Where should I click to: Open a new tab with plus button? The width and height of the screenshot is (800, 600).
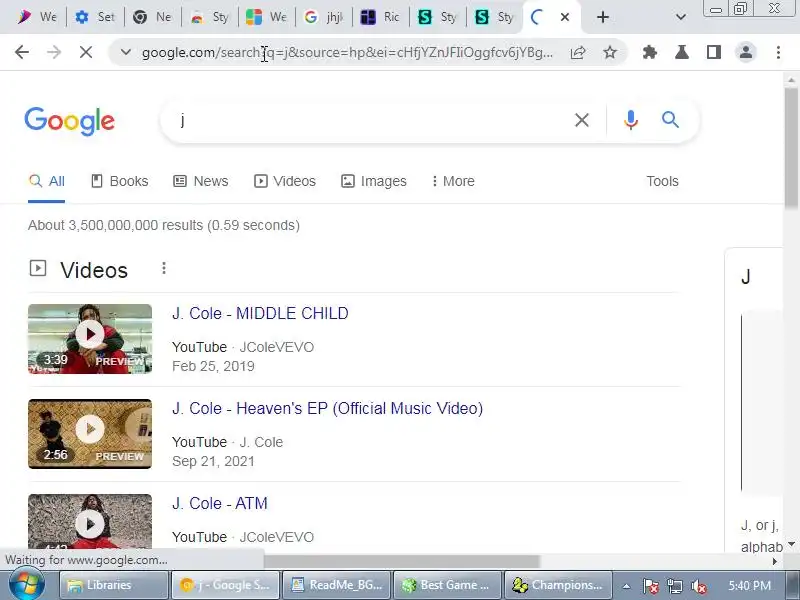pyautogui.click(x=603, y=17)
